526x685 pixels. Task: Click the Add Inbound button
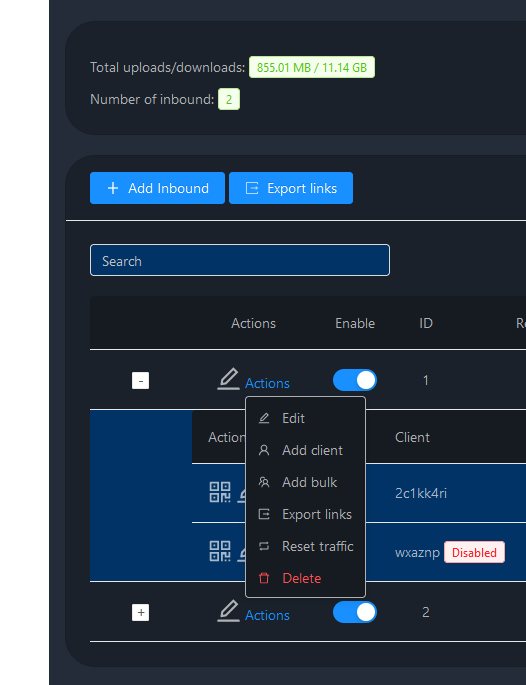point(157,188)
